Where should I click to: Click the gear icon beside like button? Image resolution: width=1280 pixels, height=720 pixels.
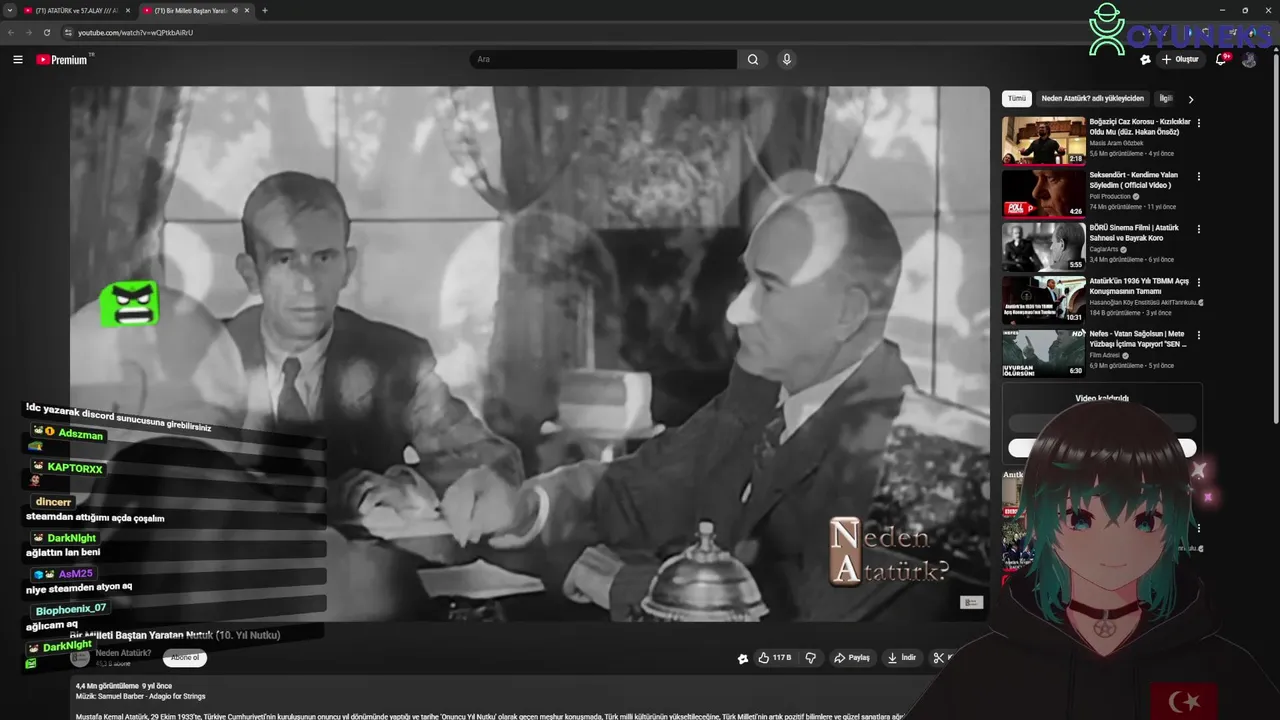(743, 658)
